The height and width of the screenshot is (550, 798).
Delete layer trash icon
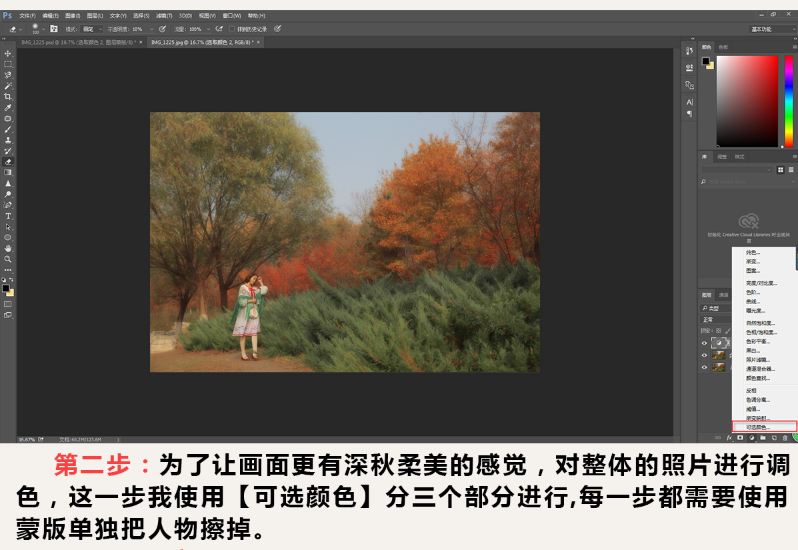(785, 438)
